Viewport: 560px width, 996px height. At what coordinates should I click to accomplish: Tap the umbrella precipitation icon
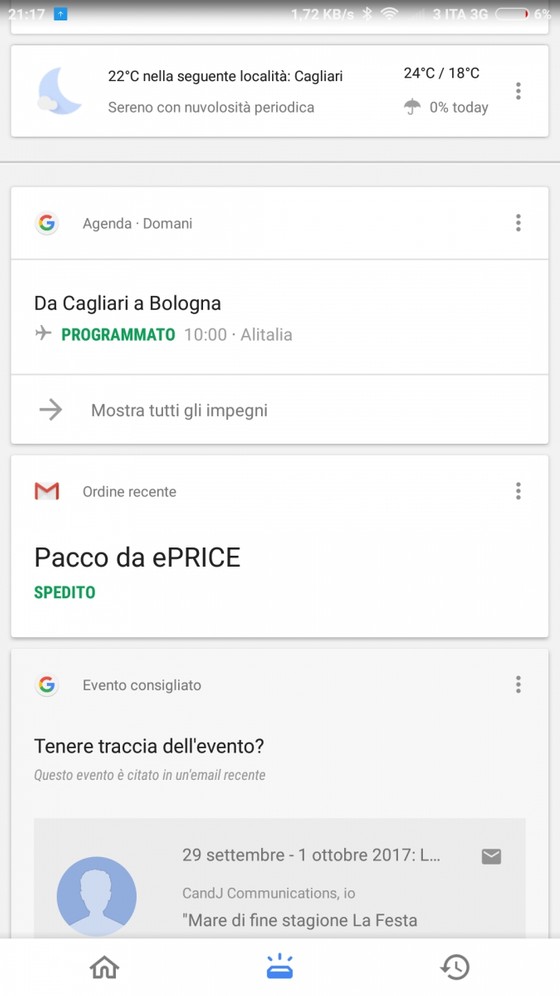(x=412, y=107)
